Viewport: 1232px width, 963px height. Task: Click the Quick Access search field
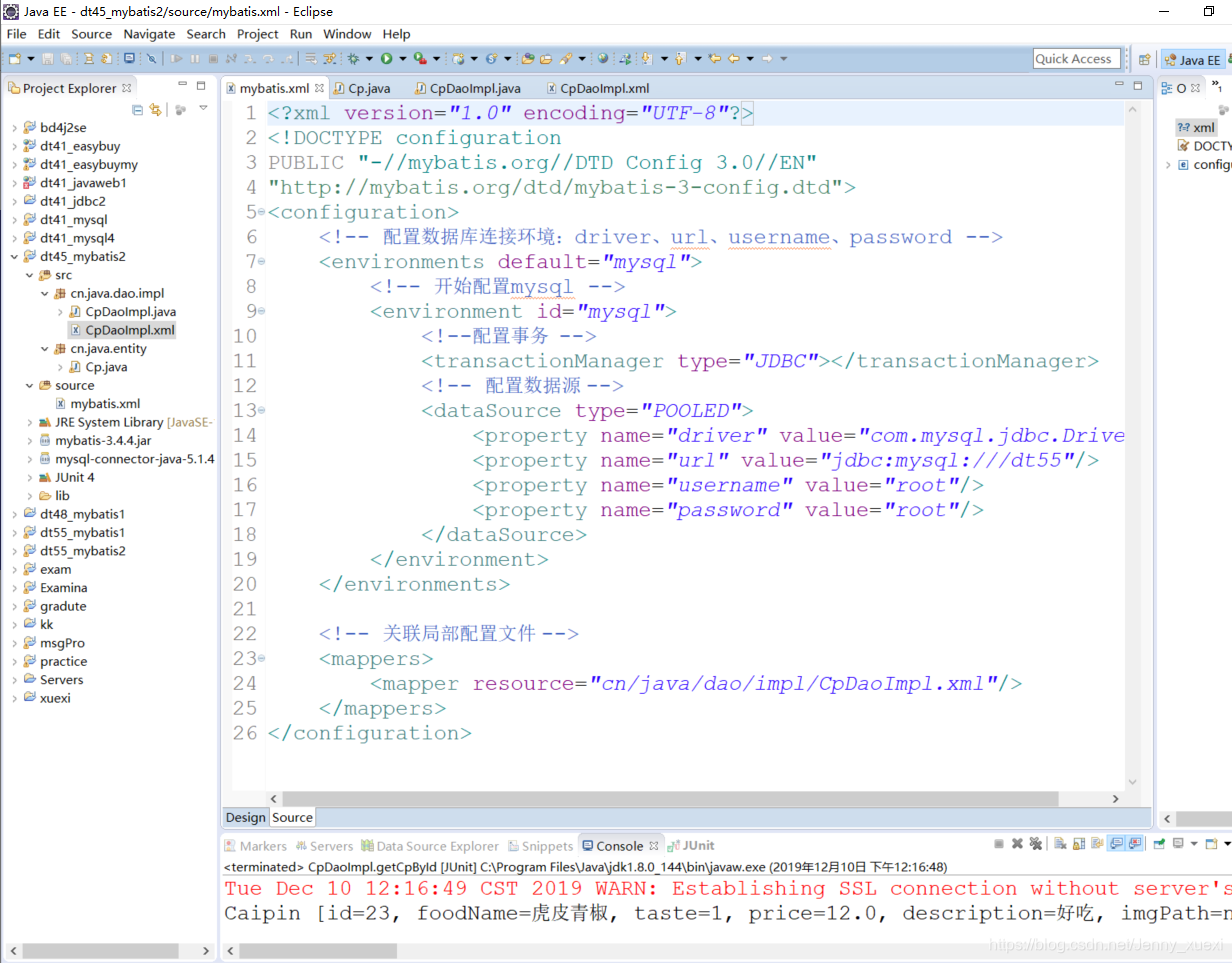[1076, 59]
